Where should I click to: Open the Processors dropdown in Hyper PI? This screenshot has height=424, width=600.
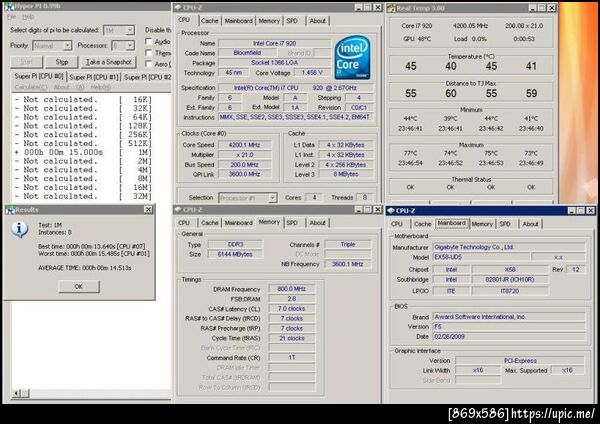click(130, 46)
